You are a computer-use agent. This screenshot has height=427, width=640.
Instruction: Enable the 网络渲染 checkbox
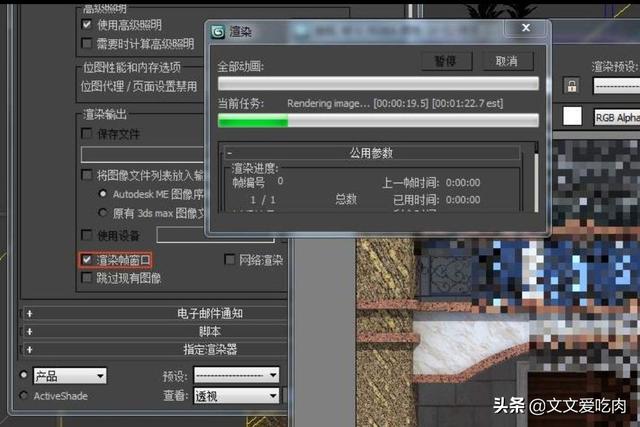231,260
